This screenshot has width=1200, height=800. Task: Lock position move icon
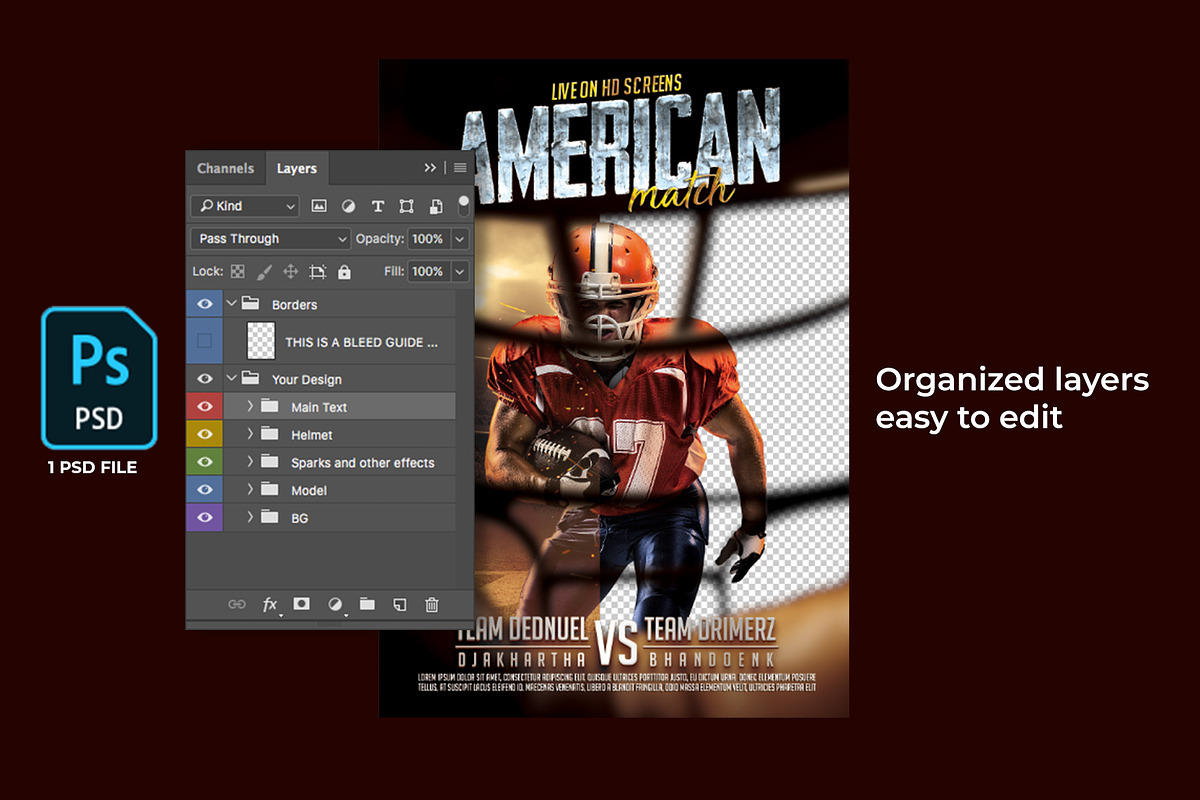coord(291,271)
